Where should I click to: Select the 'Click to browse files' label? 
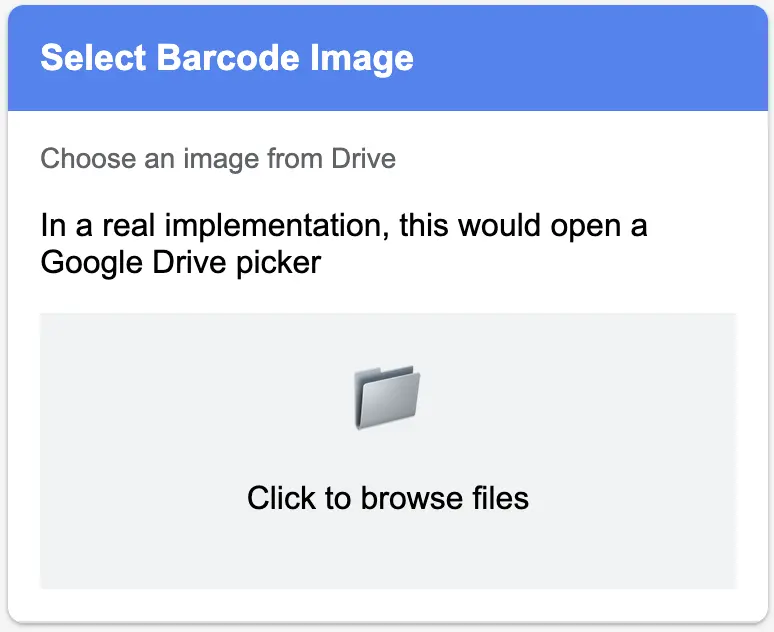tap(388, 498)
